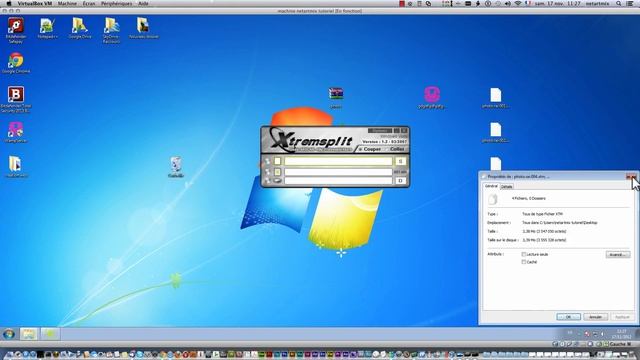Click the third Xtremsplit path field
Image resolution: width=640 pixels, height=360 pixels.
338,180
